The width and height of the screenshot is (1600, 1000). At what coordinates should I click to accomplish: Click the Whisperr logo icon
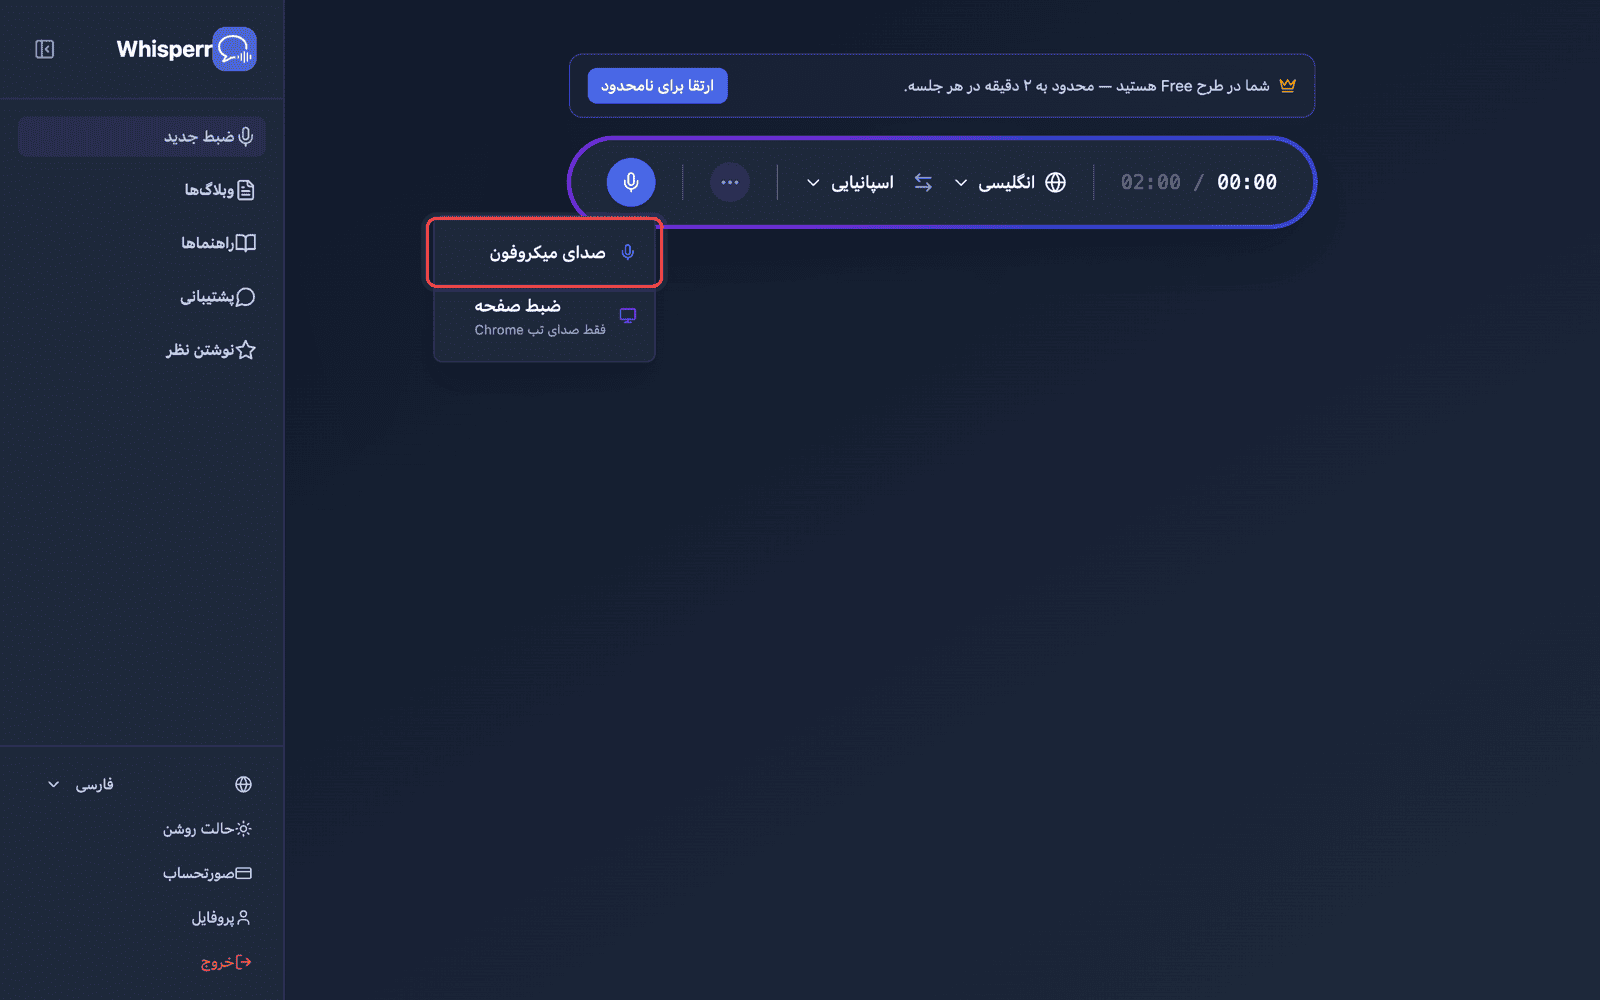click(x=235, y=49)
